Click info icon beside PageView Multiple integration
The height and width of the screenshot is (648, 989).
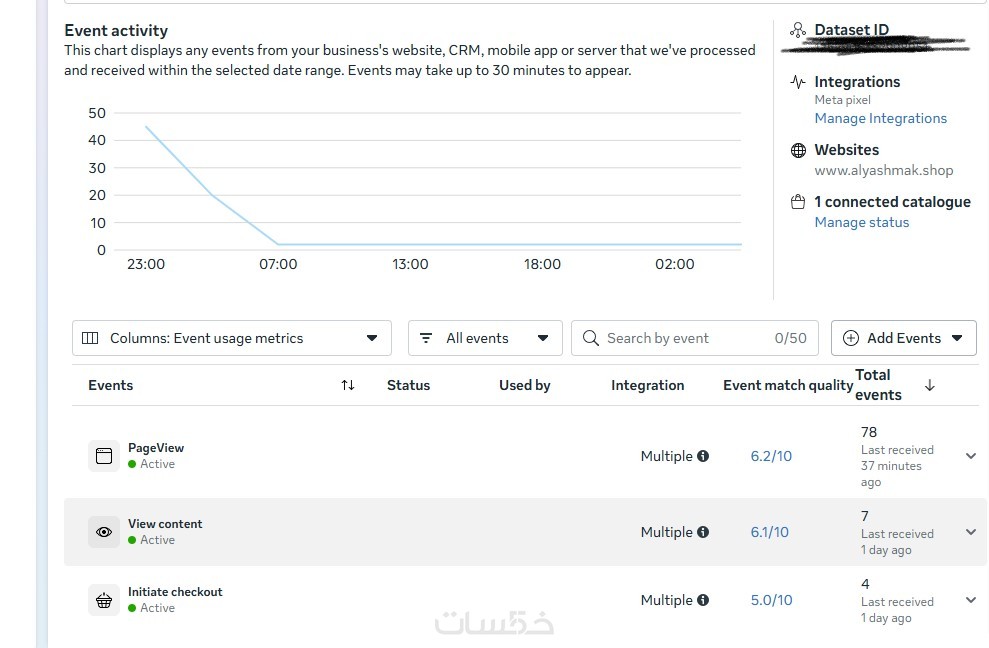tap(703, 456)
